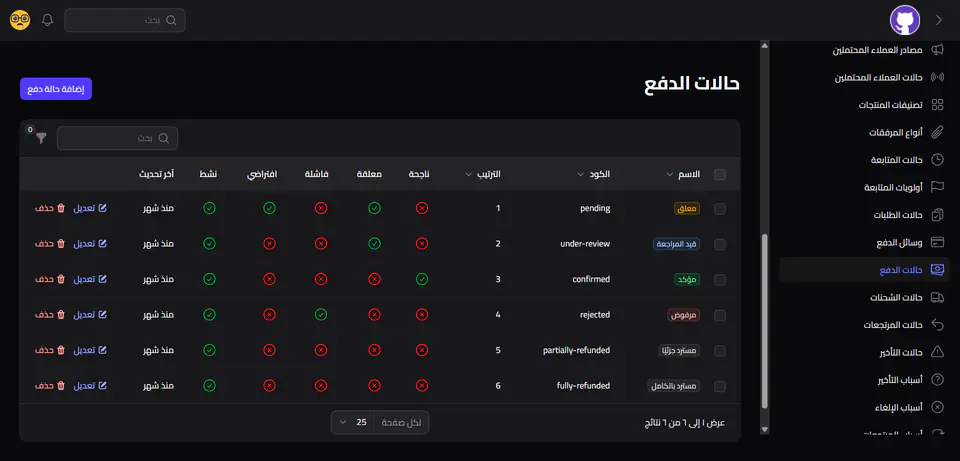Edit the partially-refunded payment status row
This screenshot has height=461, width=960.
tap(90, 350)
